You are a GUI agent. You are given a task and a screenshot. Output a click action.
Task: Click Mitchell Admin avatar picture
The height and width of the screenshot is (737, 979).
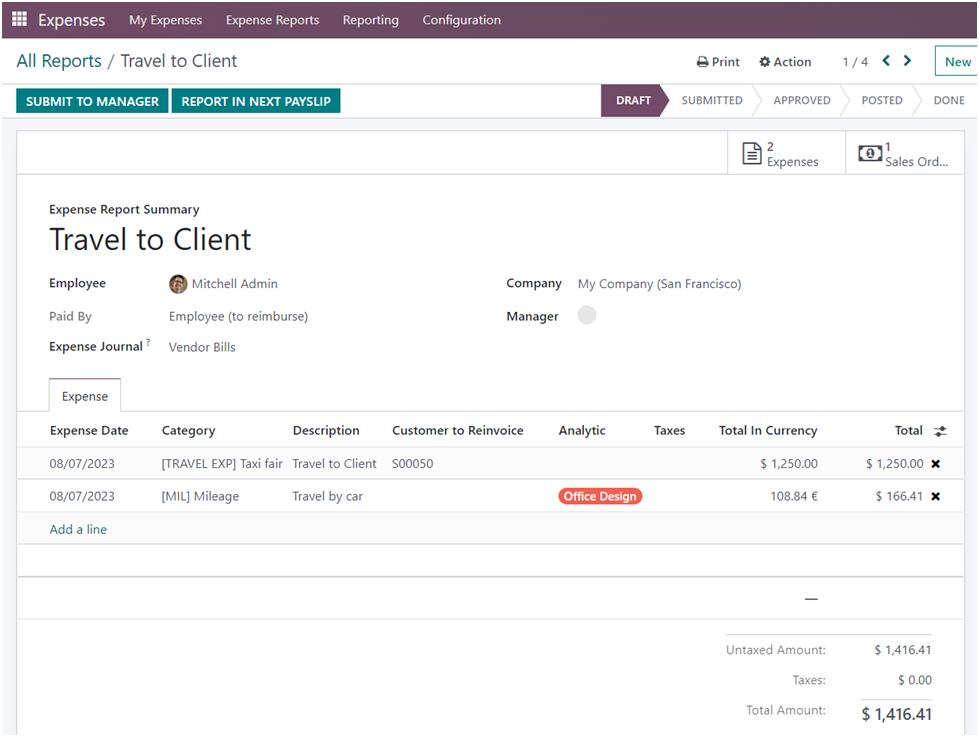[x=178, y=284]
